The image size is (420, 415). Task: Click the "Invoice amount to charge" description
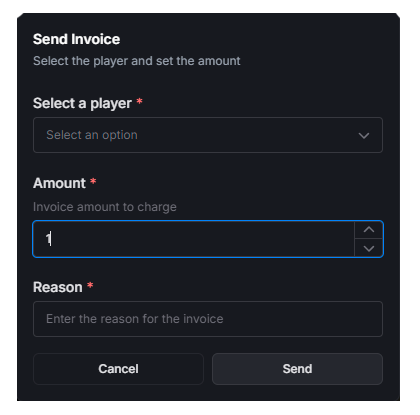click(x=105, y=207)
